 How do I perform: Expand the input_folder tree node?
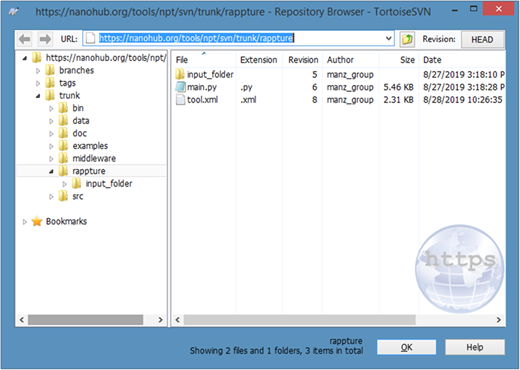(x=64, y=184)
